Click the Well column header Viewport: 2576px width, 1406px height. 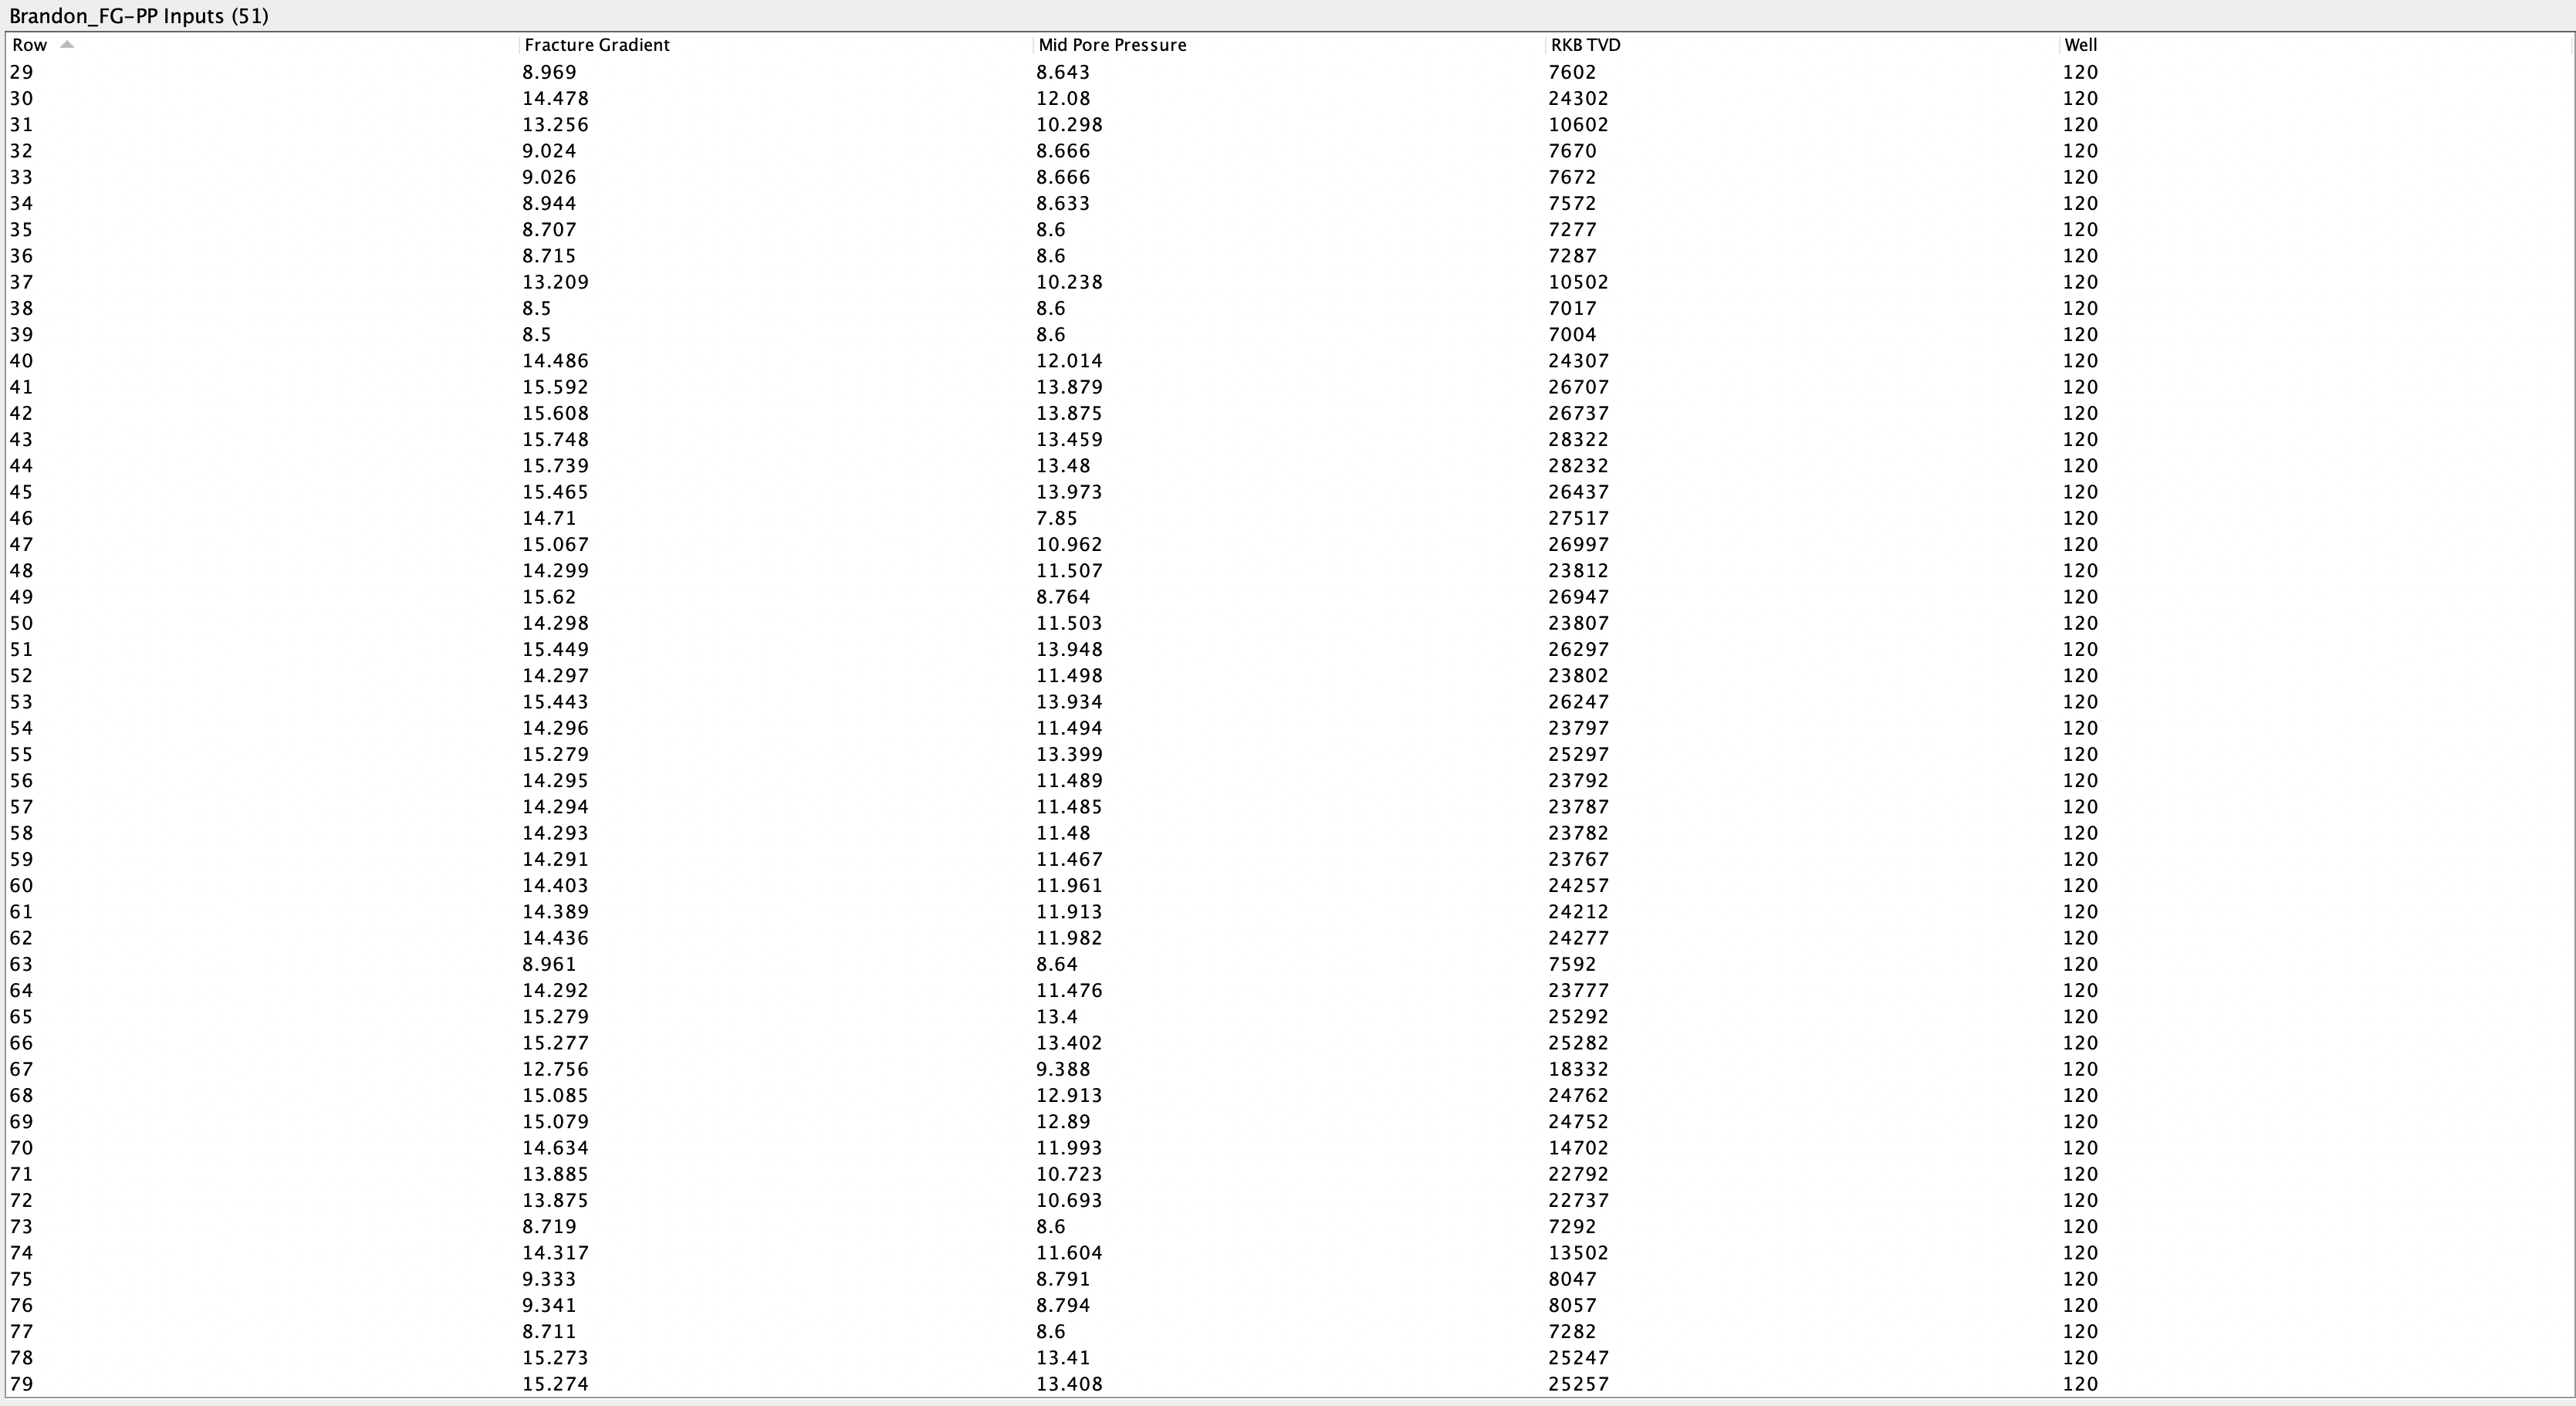coord(2080,45)
